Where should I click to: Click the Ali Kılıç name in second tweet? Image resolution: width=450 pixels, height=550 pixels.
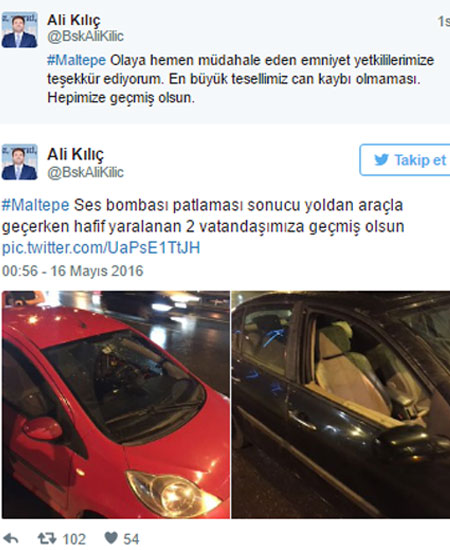pos(75,154)
